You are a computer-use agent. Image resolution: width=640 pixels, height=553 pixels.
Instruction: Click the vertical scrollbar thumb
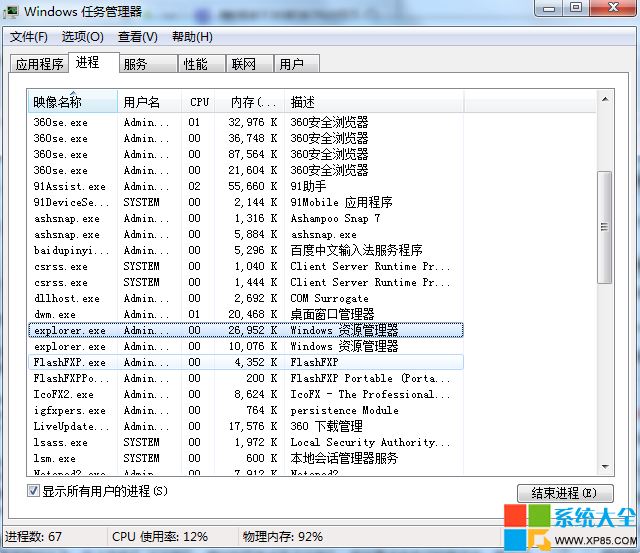point(604,227)
